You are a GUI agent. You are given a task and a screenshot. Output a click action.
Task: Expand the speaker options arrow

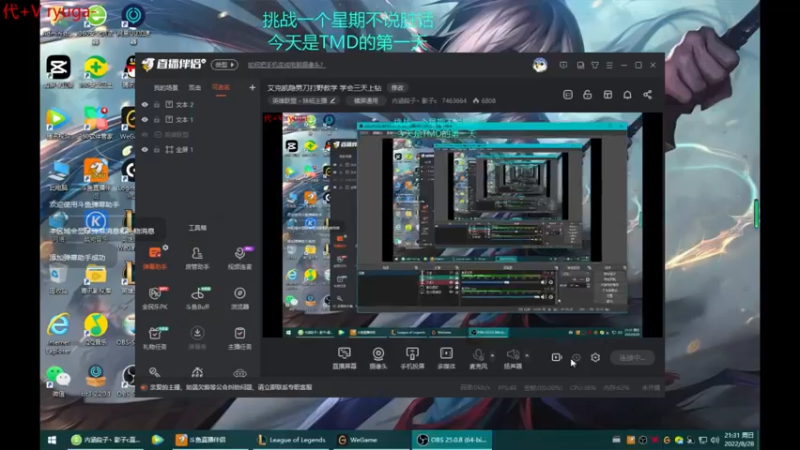pyautogui.click(x=527, y=355)
